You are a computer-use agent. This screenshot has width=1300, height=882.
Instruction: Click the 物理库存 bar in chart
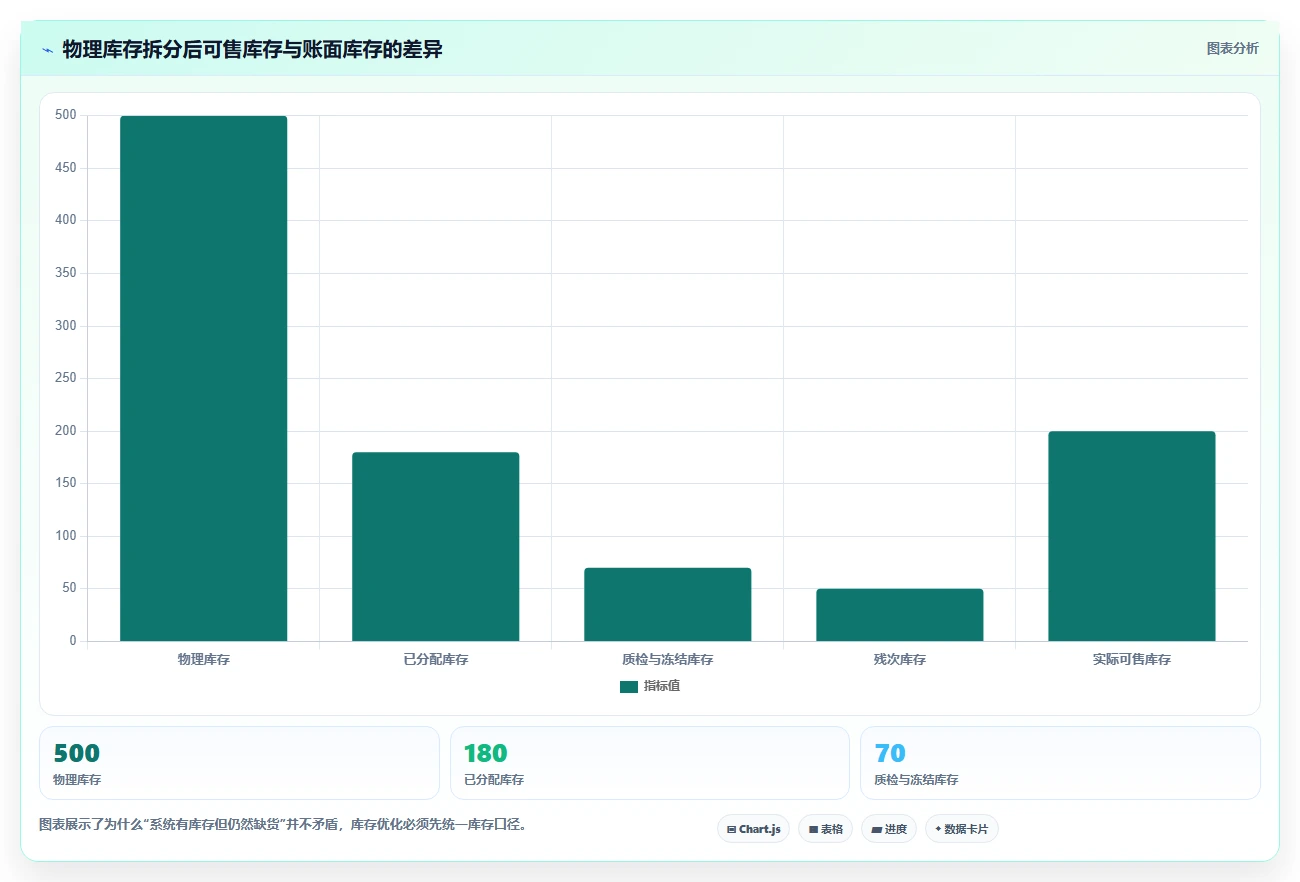(x=204, y=378)
